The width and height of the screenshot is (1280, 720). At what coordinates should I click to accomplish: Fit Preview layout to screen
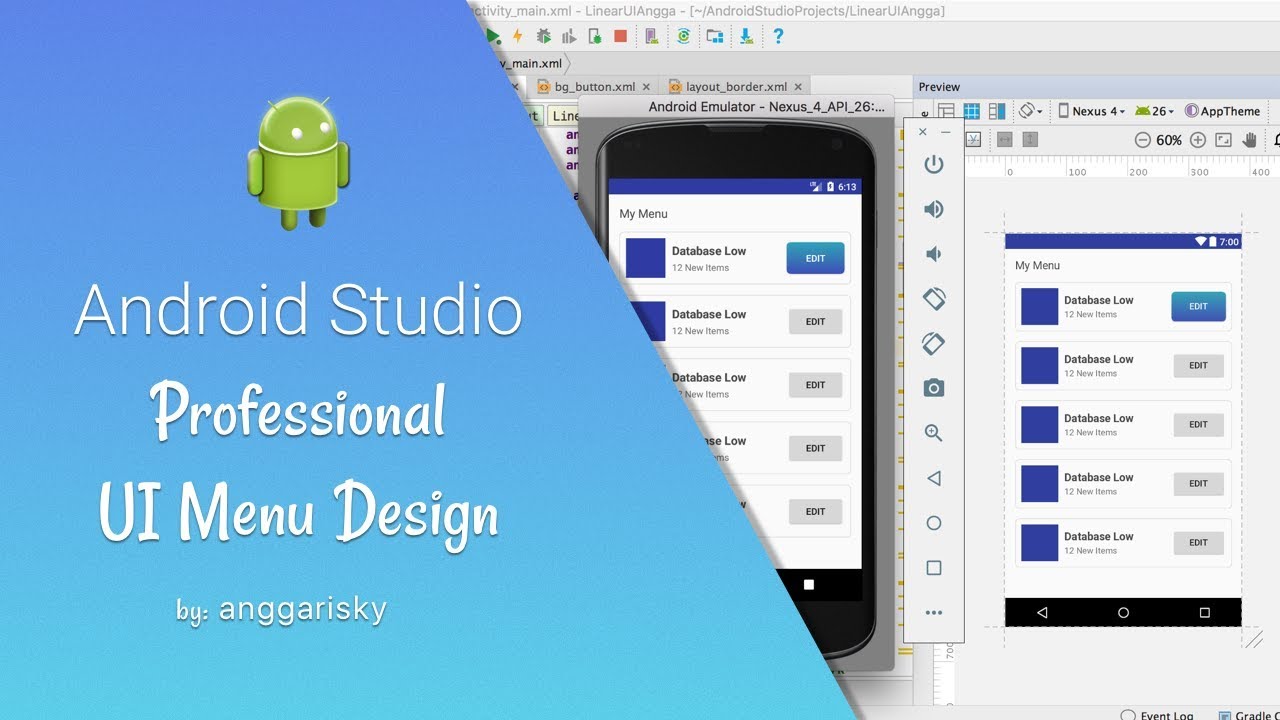click(1223, 140)
